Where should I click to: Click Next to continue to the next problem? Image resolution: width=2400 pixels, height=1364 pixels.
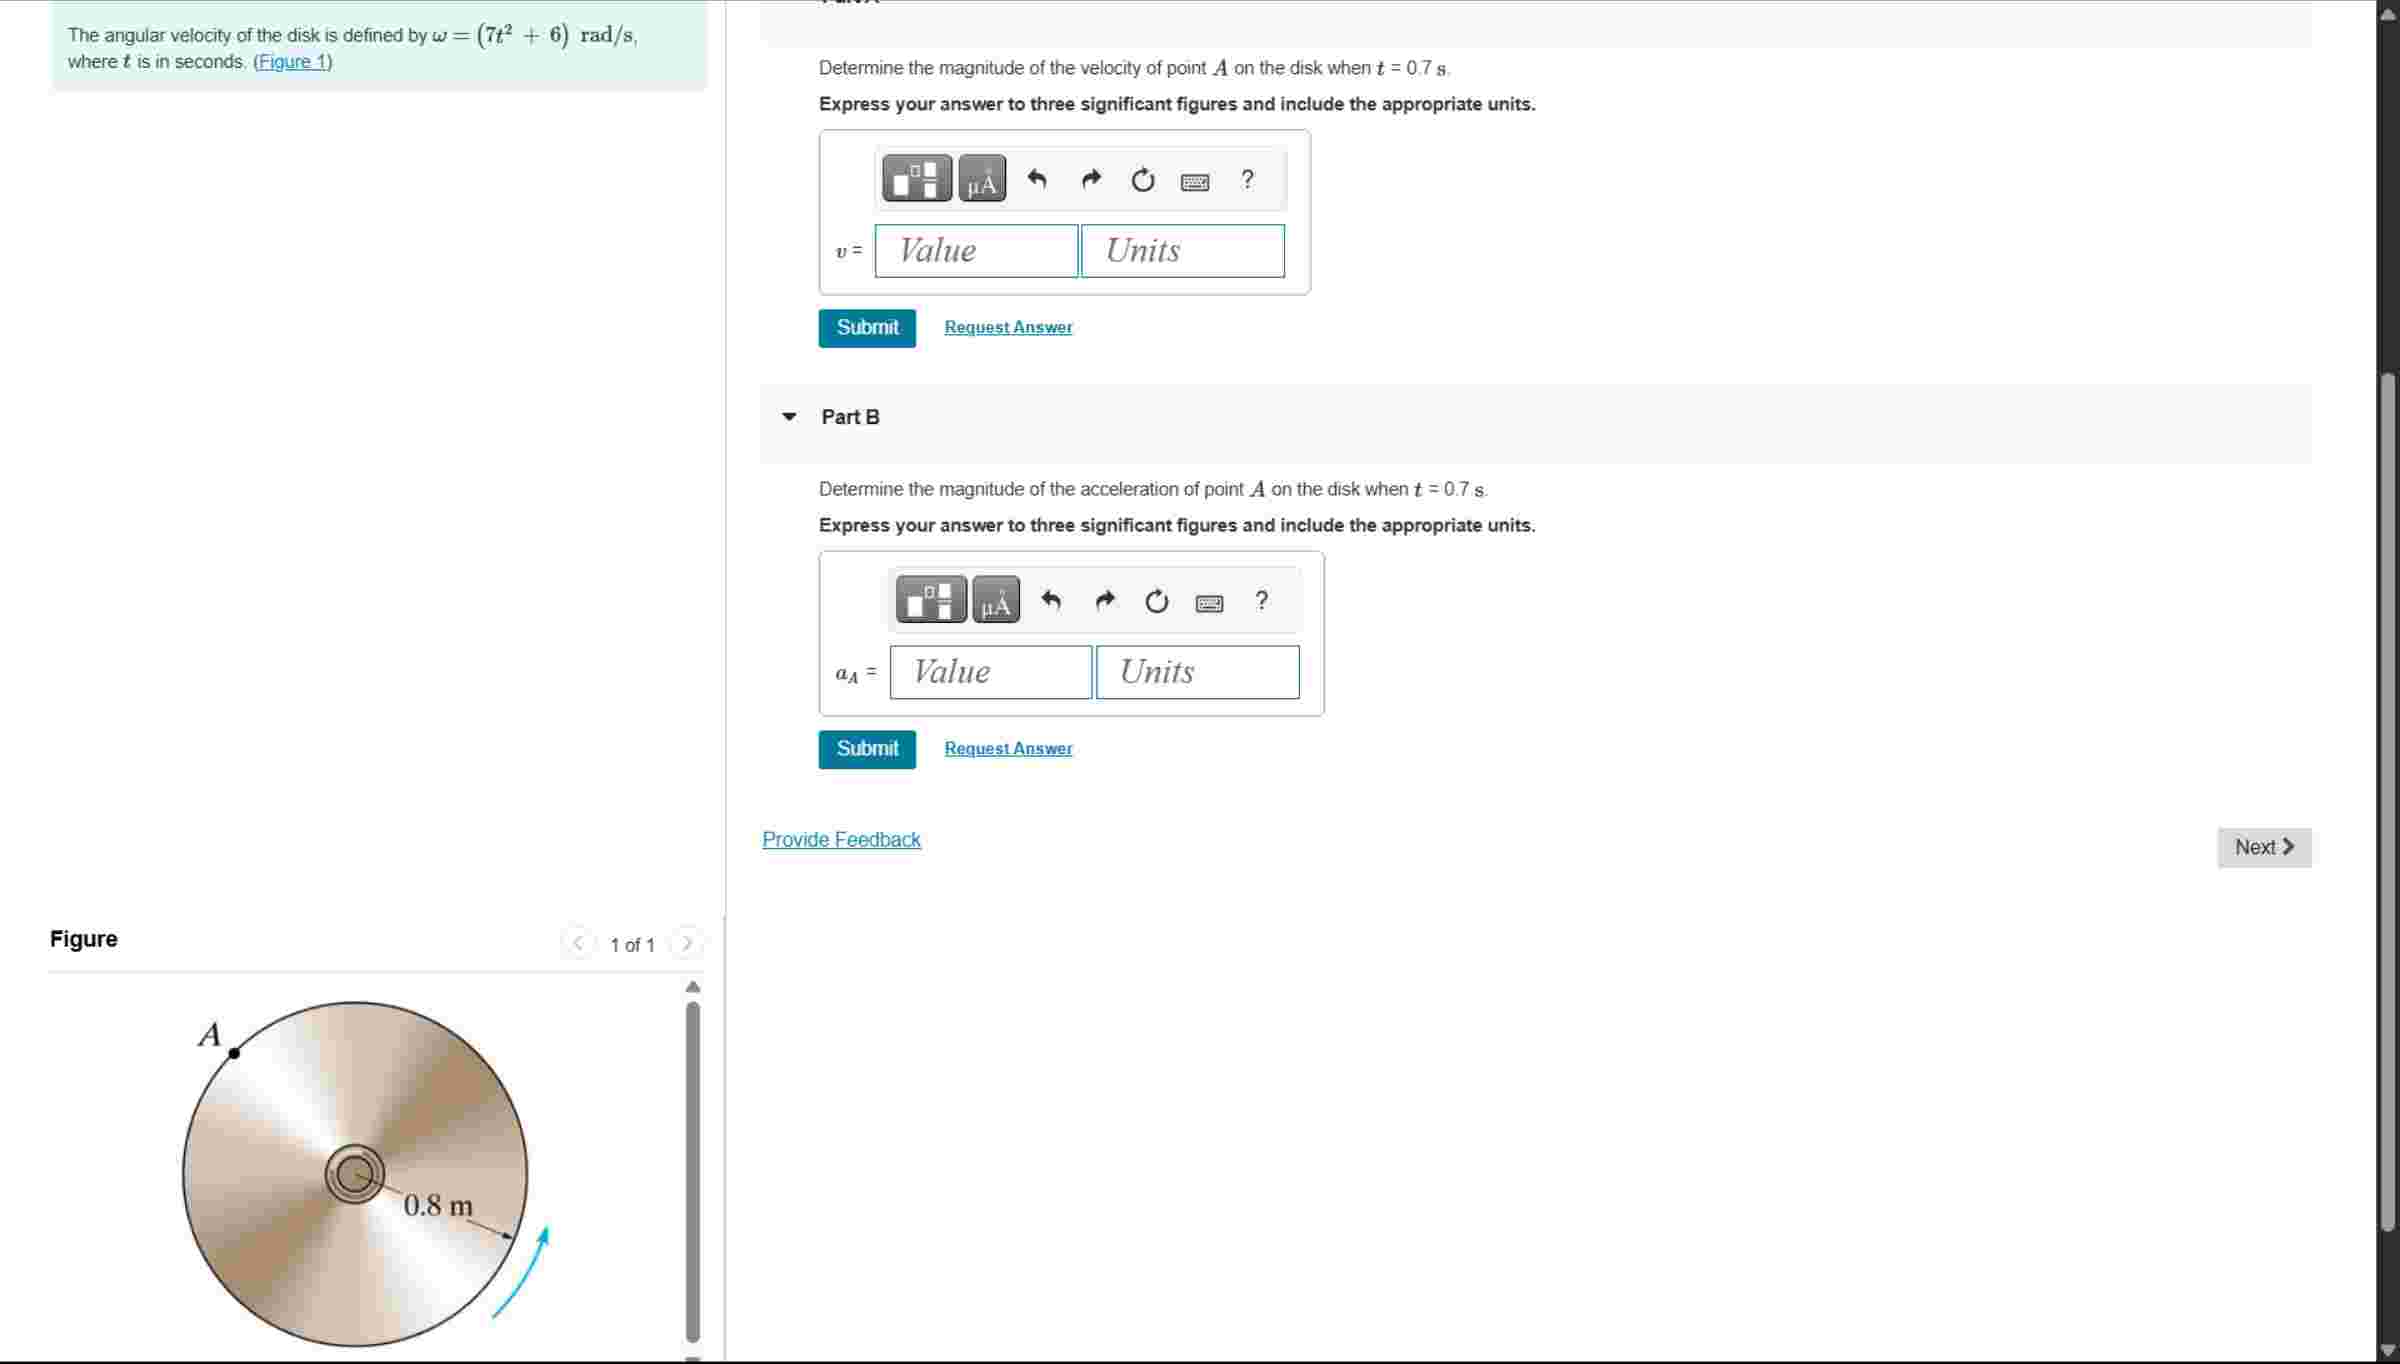(x=2262, y=847)
